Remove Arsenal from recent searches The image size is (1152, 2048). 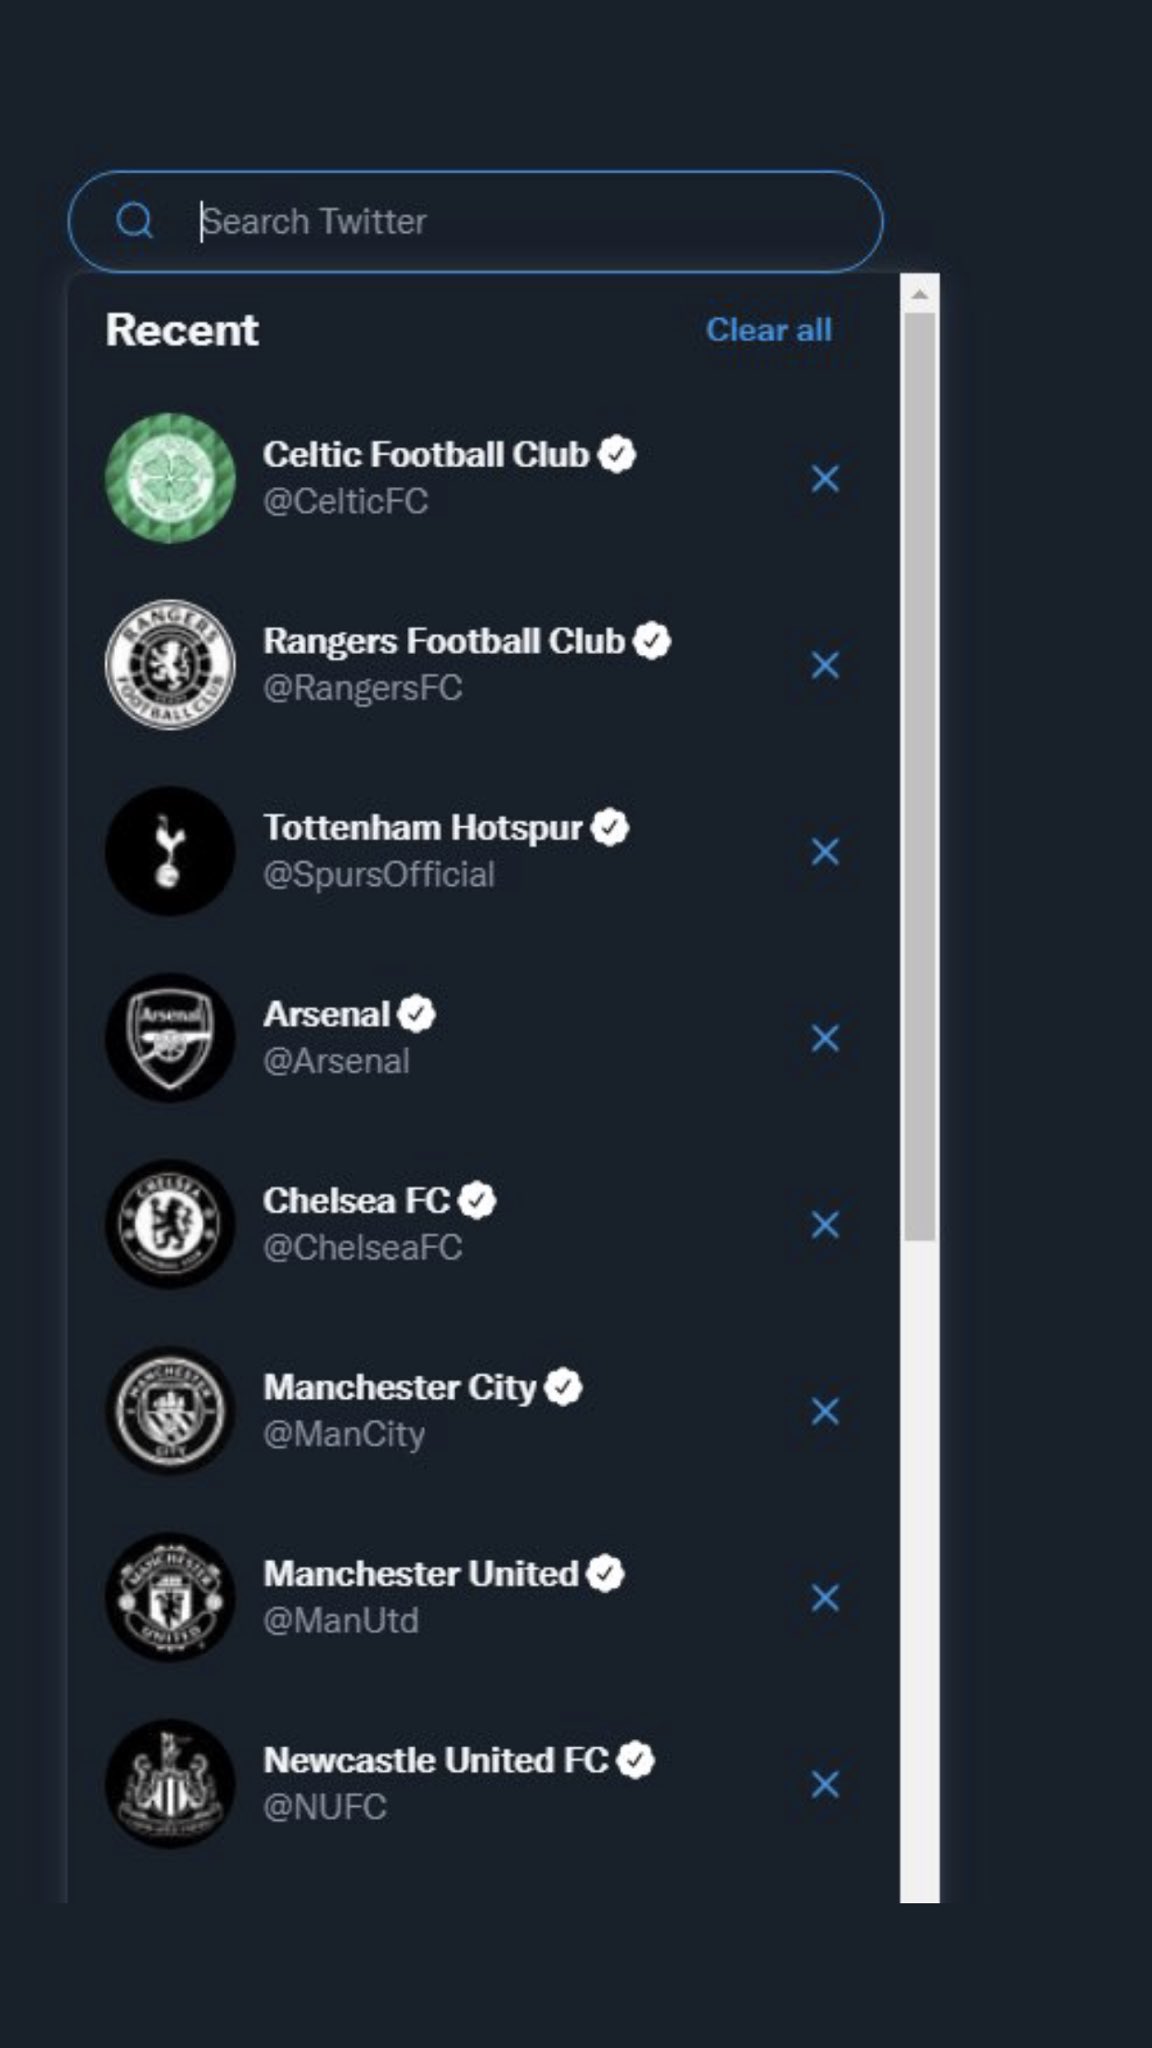coord(825,1038)
